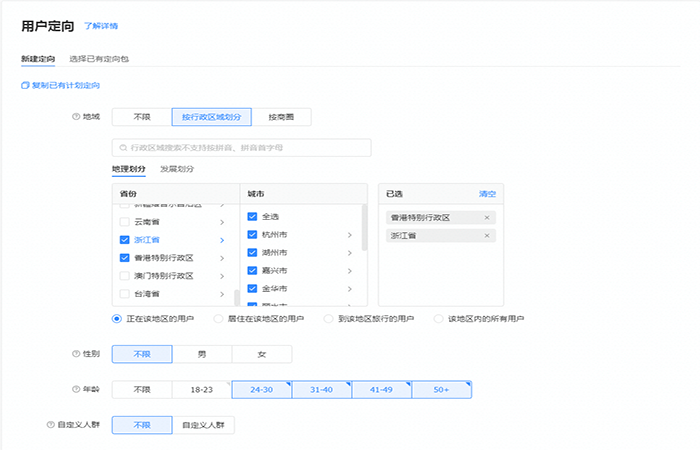Click the help icon beside 性别

point(76,354)
